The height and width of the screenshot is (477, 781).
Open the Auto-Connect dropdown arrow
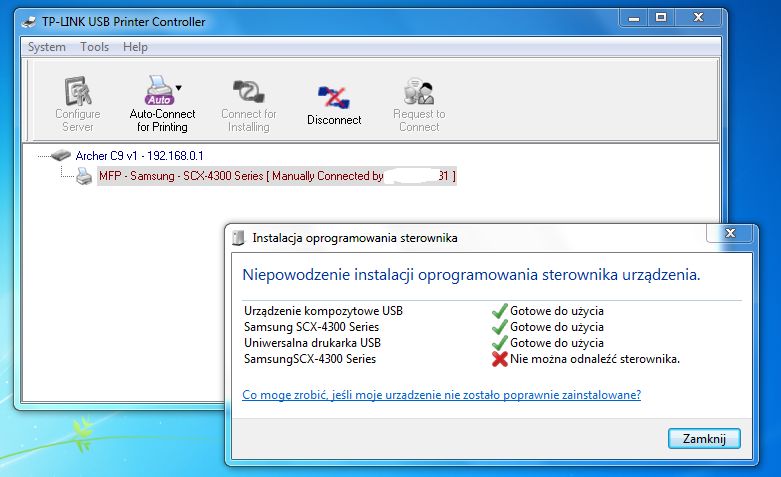click(x=179, y=88)
